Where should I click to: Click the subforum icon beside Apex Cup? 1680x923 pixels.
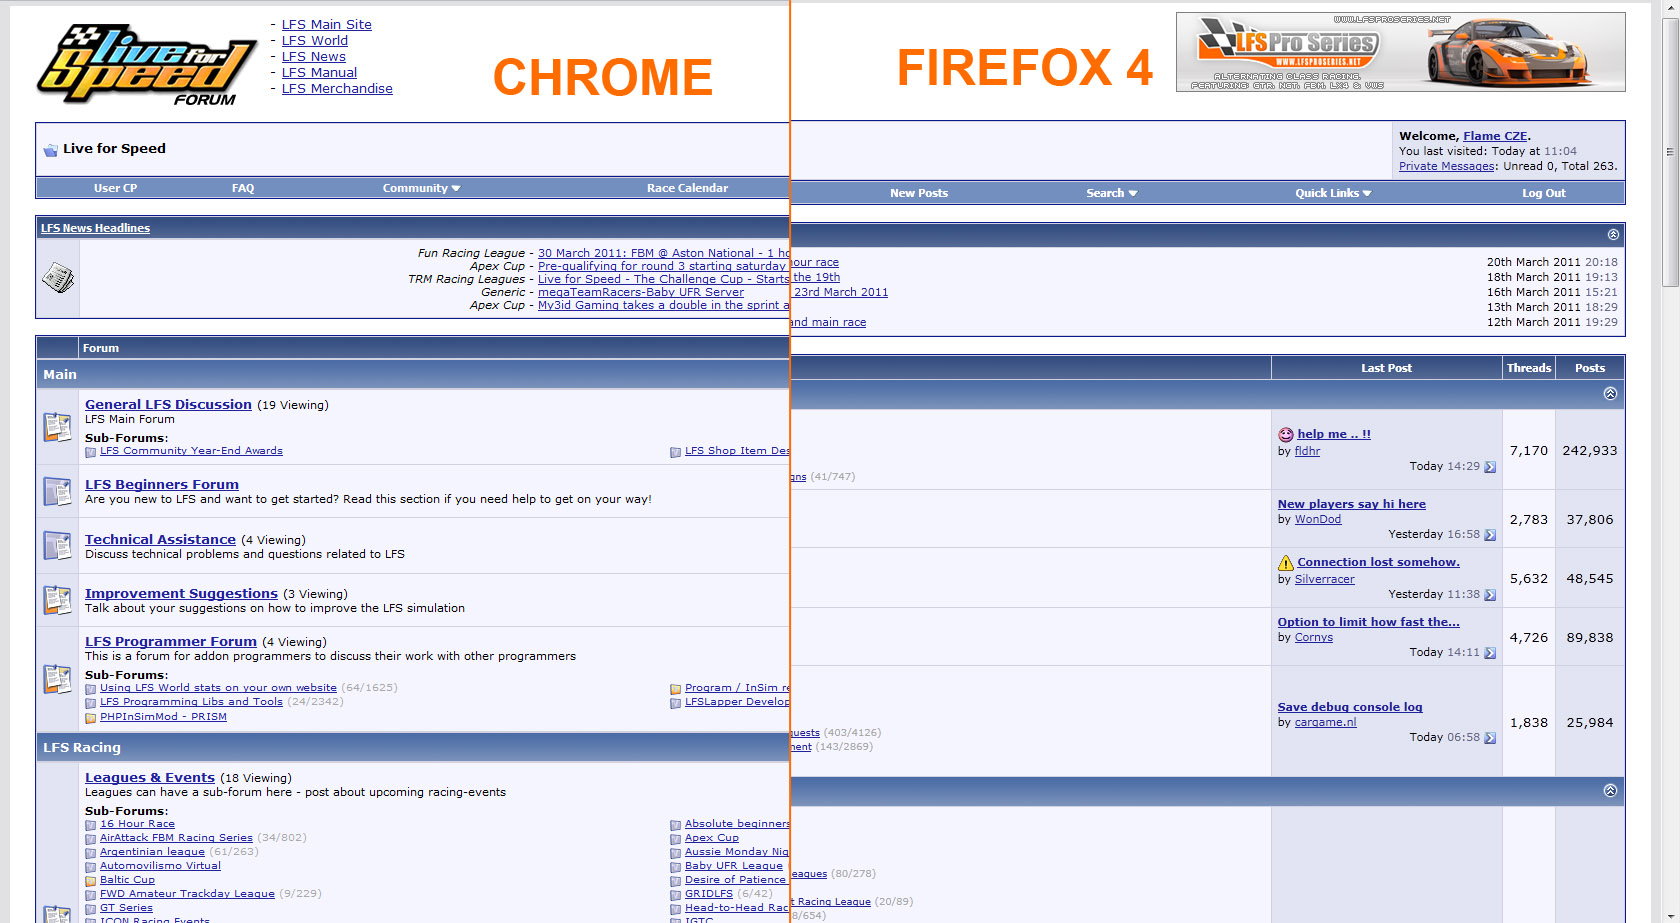pos(676,839)
